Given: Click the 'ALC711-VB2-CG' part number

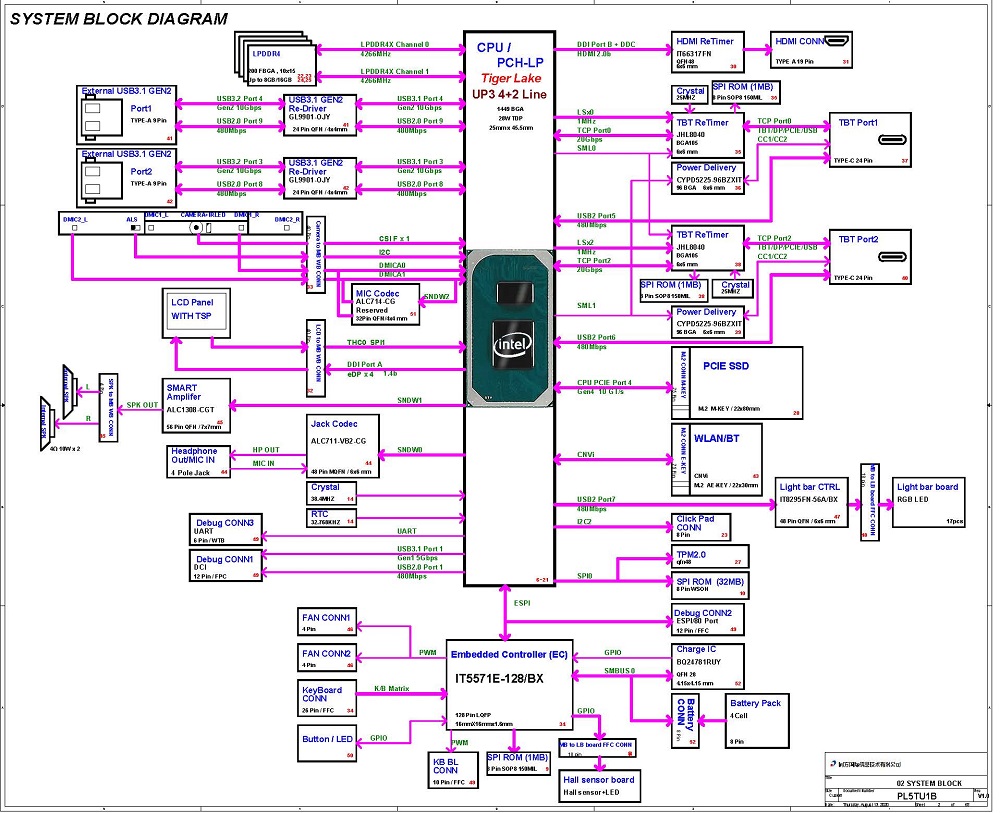Looking at the screenshot, I should pos(338,441).
